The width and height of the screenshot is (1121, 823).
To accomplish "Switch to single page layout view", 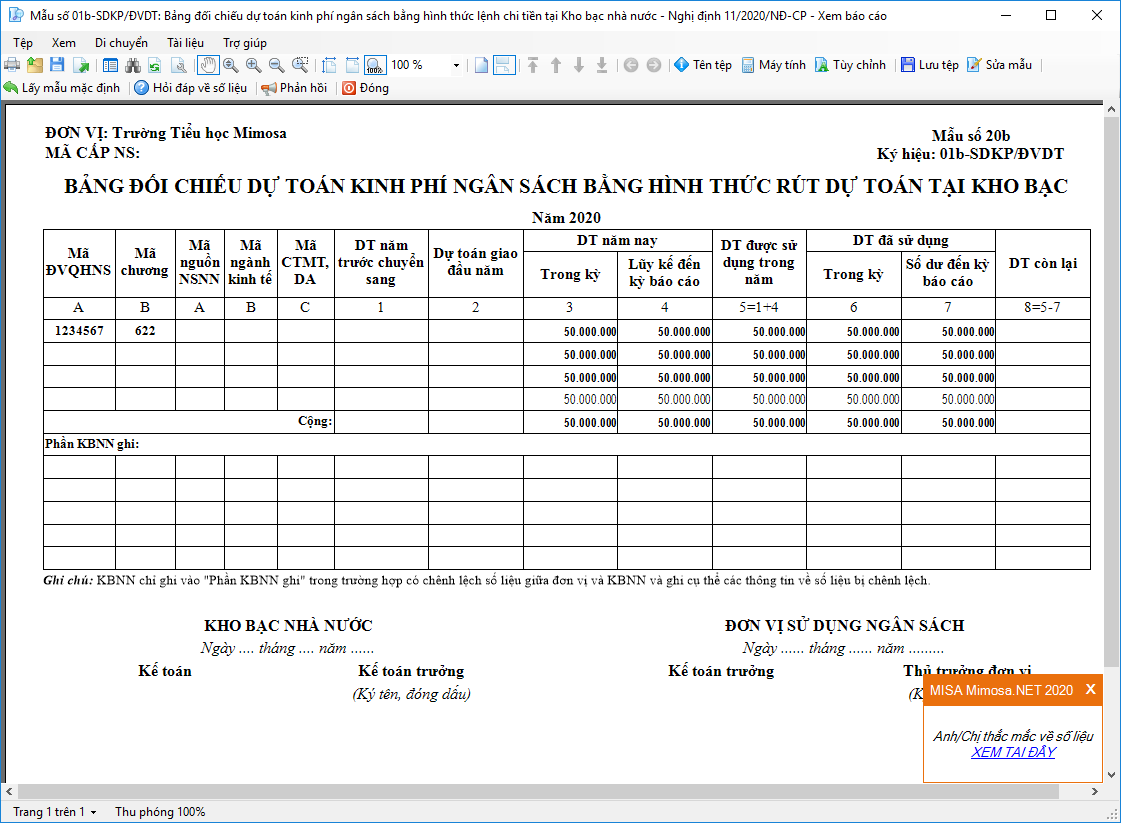I will pyautogui.click(x=481, y=65).
